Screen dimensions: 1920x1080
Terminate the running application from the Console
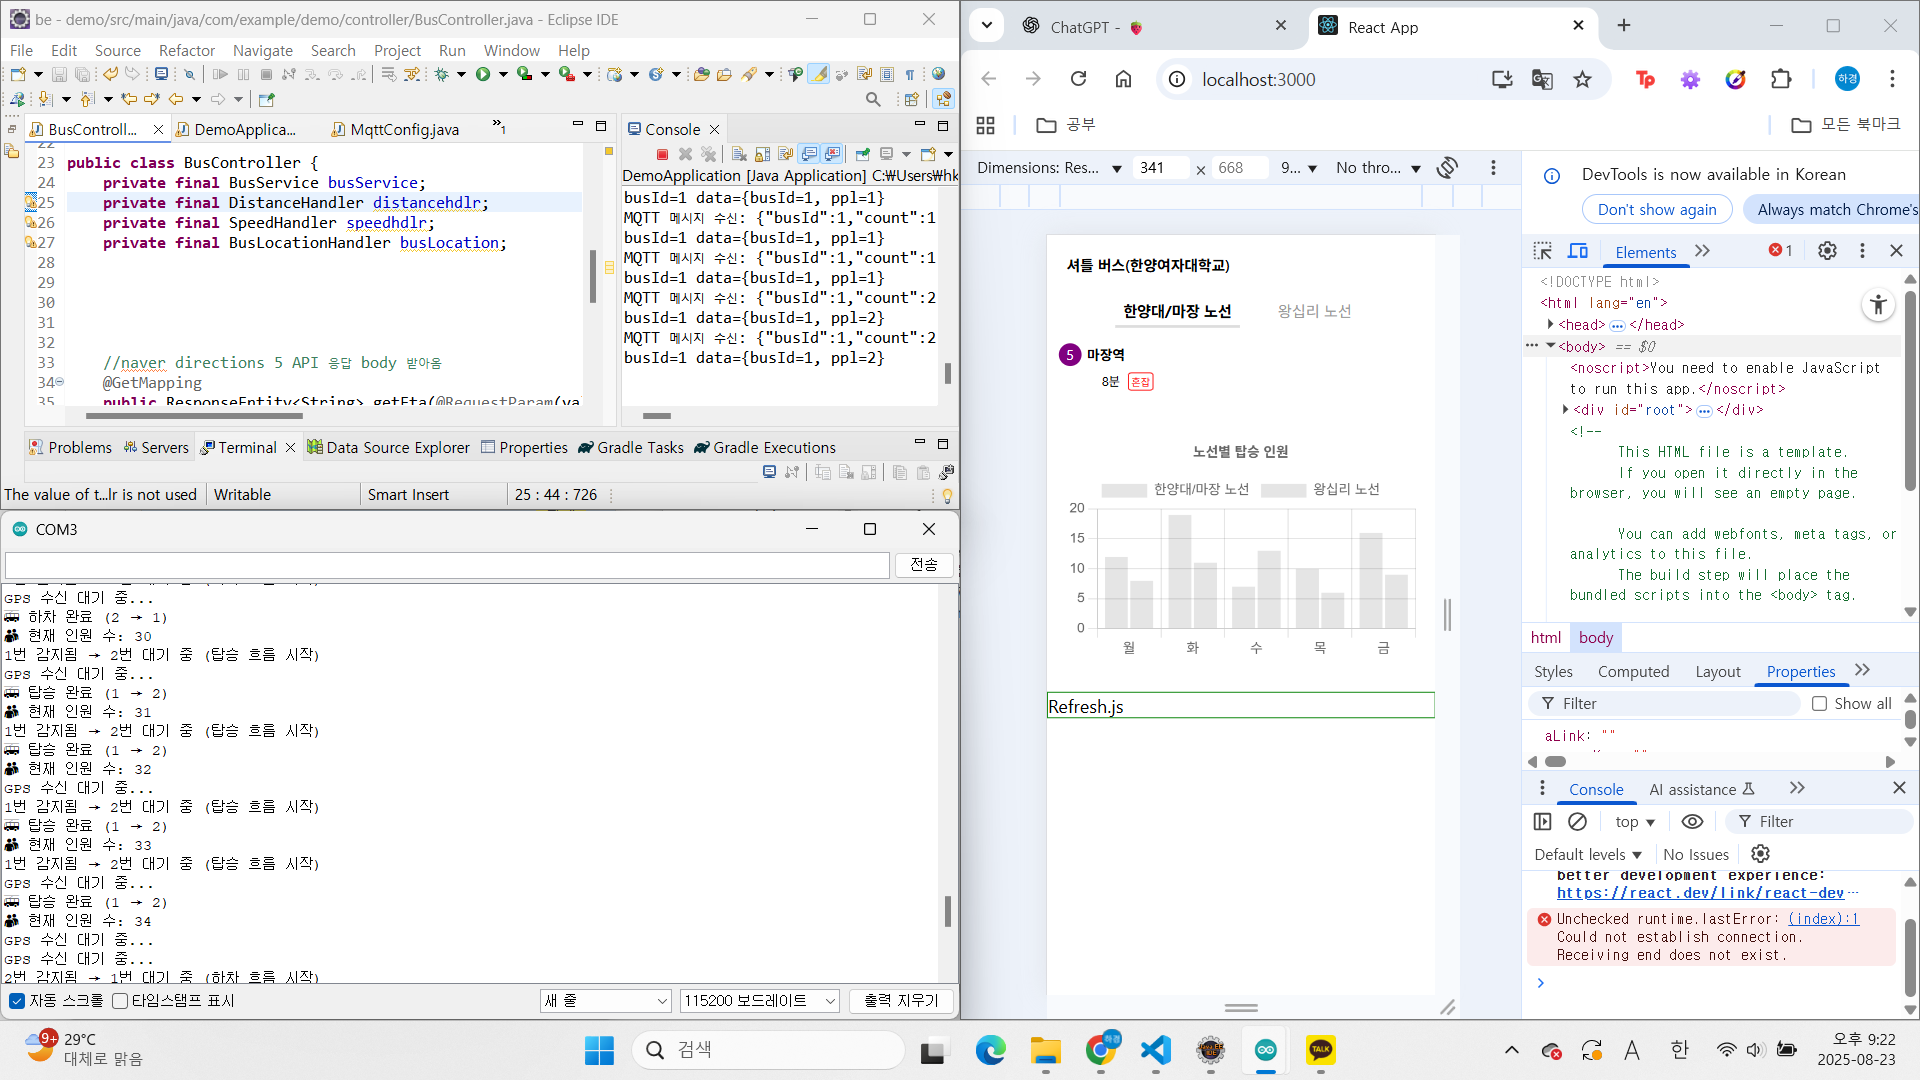tap(662, 154)
